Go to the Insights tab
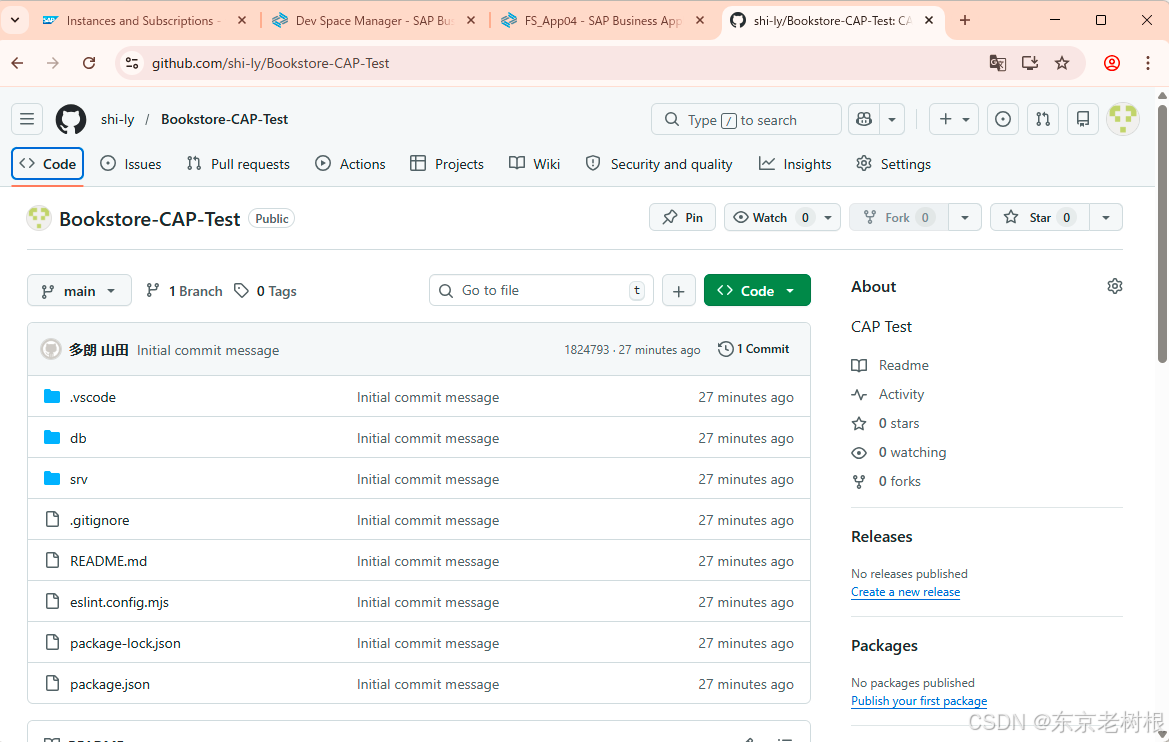Screen dimensions: 1169x742 795,164
